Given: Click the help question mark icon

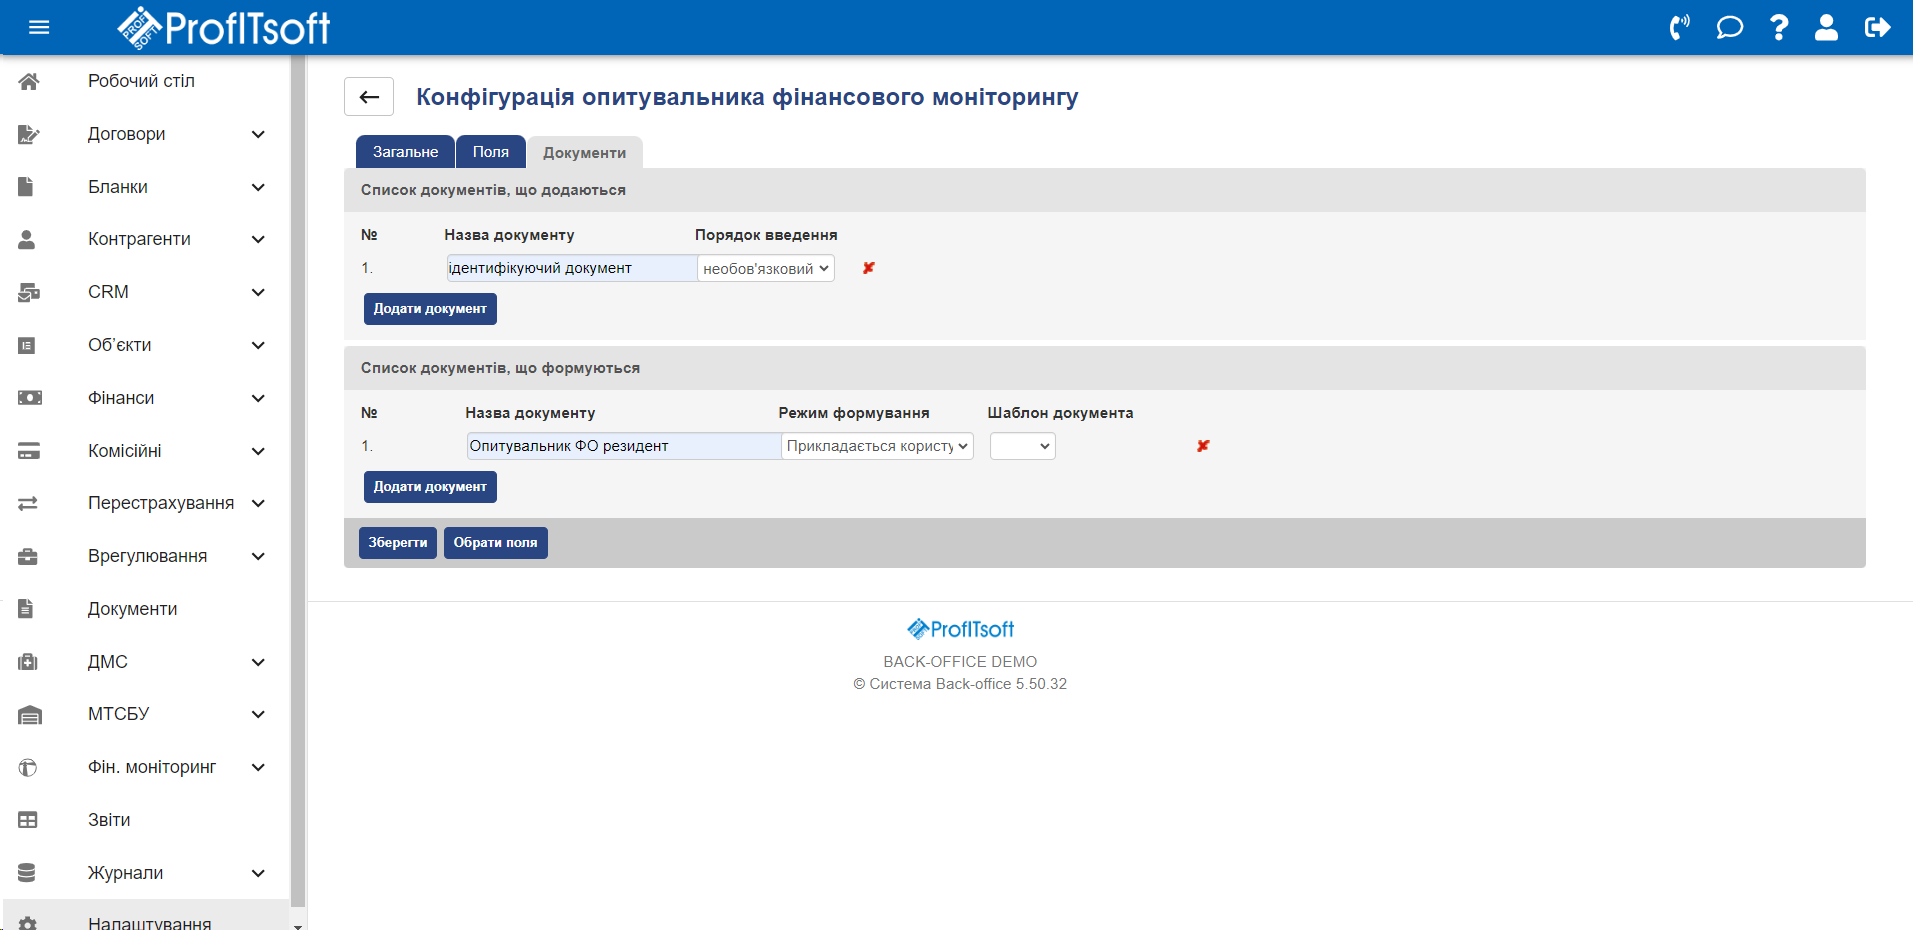Looking at the screenshot, I should pos(1778,27).
